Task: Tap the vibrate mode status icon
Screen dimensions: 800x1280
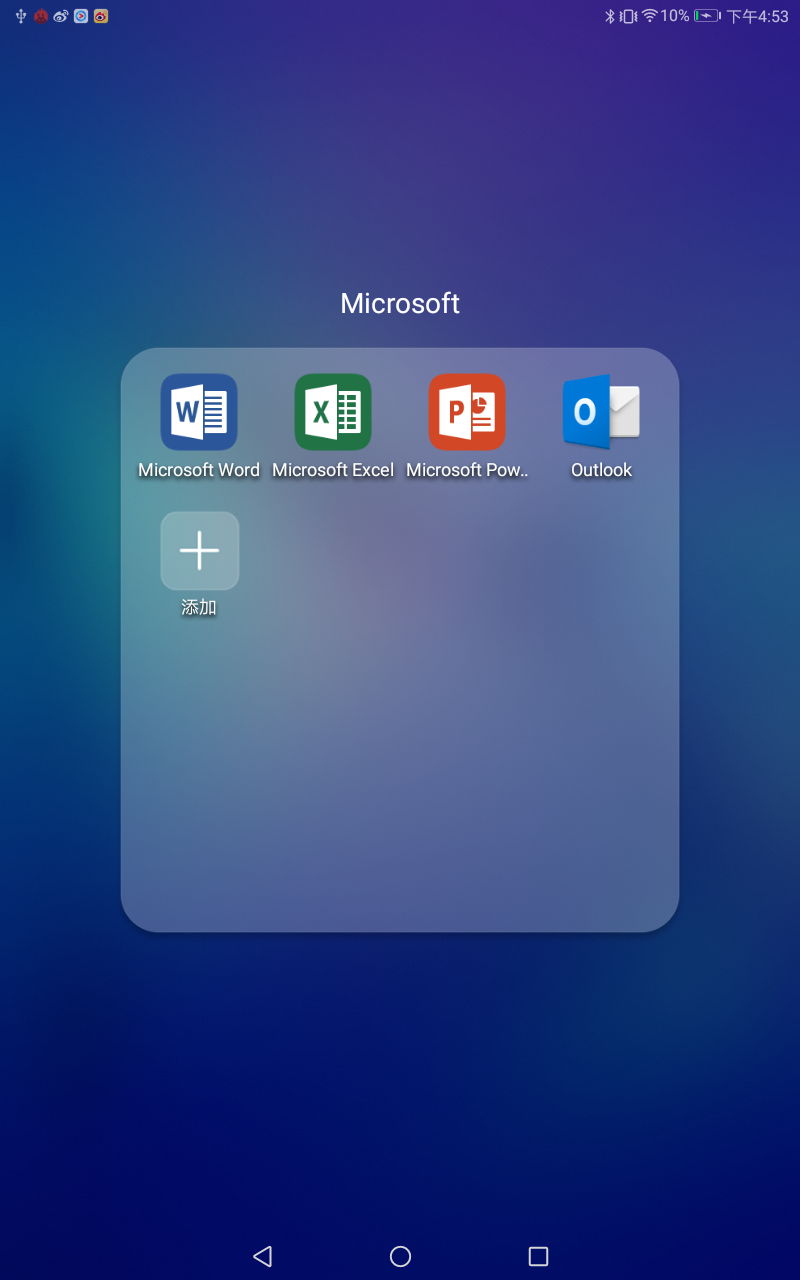Action: [628, 16]
